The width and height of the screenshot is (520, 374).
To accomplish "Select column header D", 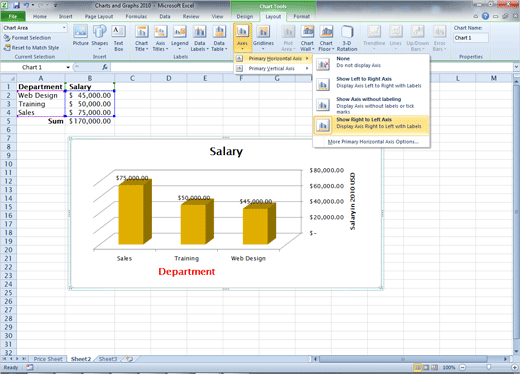I will (169, 78).
